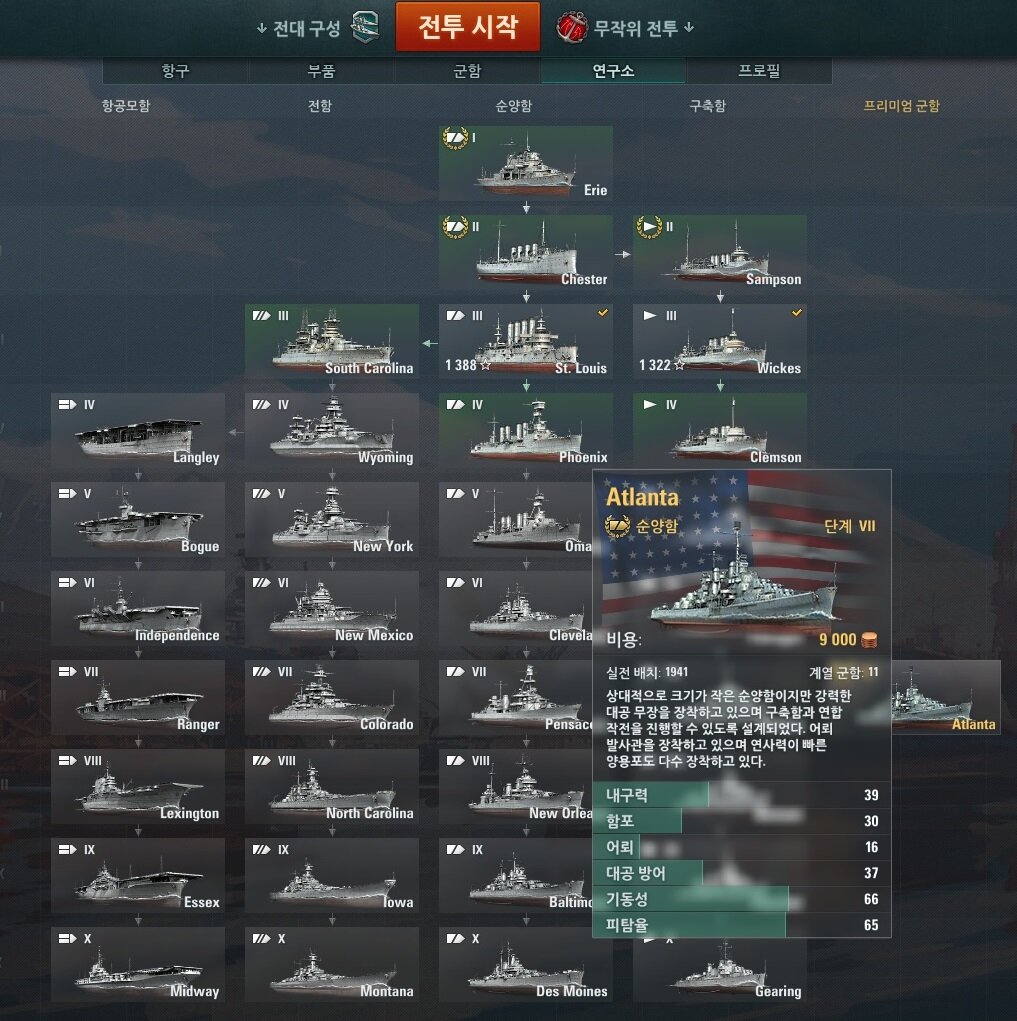Click the elite laurel icon on Erie
The image size is (1017, 1021).
[x=456, y=138]
